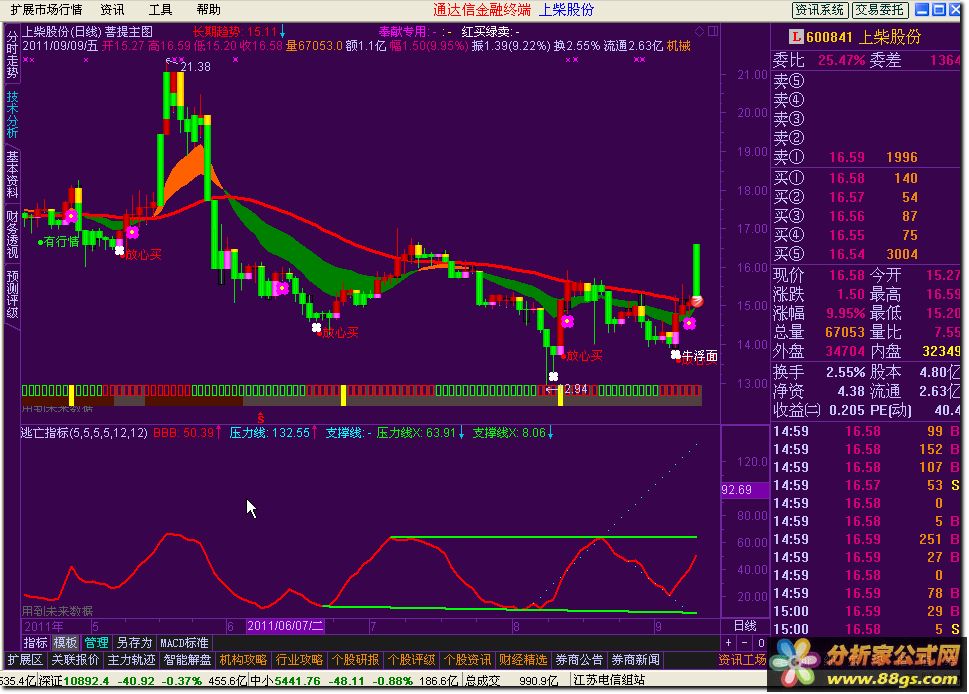Open the 基本资料 sidebar tab

12,174
